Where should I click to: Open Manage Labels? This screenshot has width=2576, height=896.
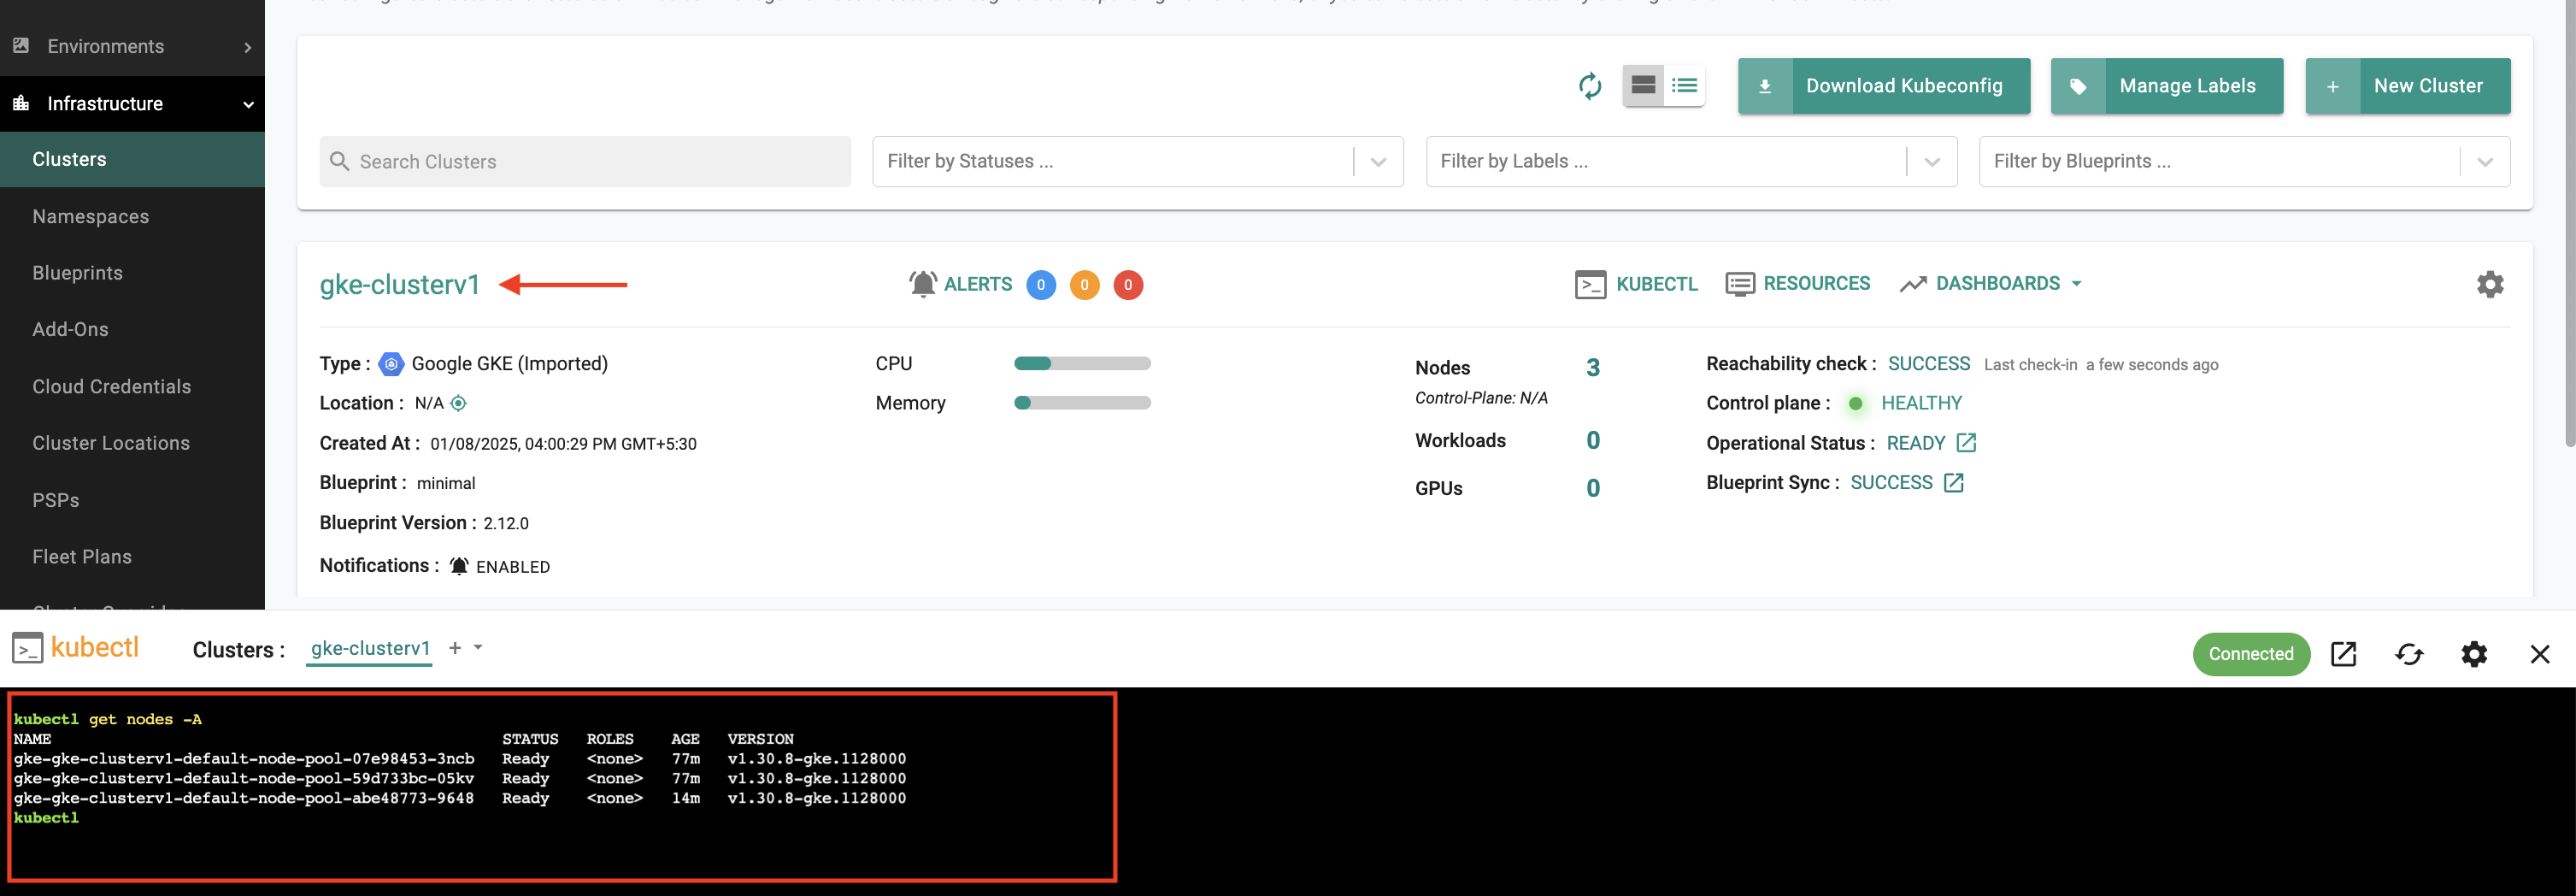click(2166, 86)
